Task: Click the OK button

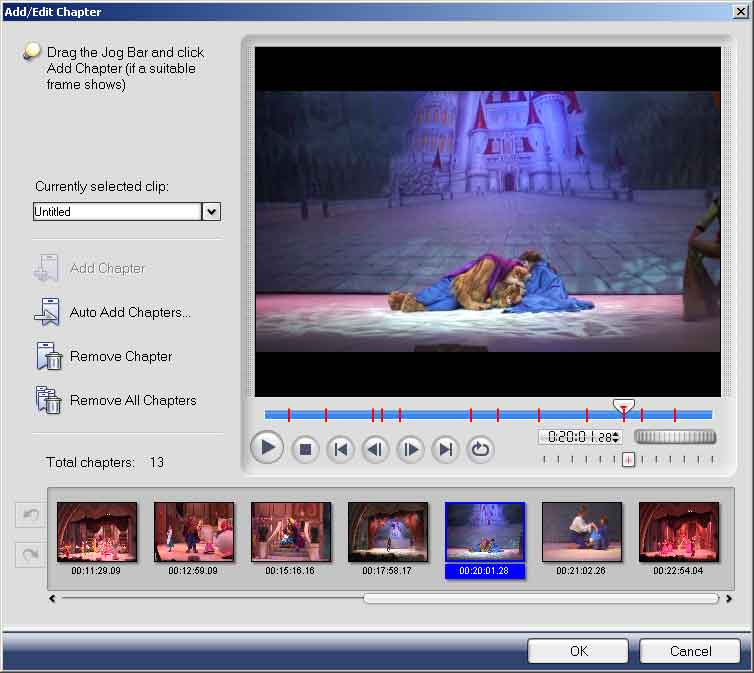Action: click(578, 651)
